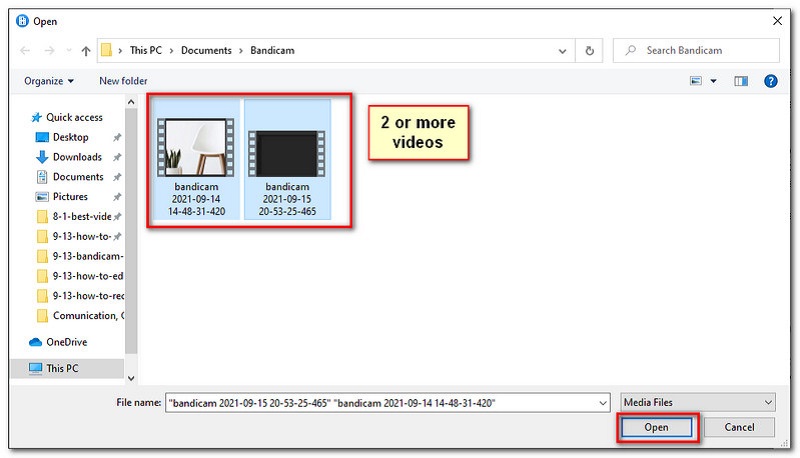
Task: Open the Downloads folder in the sidebar
Action: point(76,157)
